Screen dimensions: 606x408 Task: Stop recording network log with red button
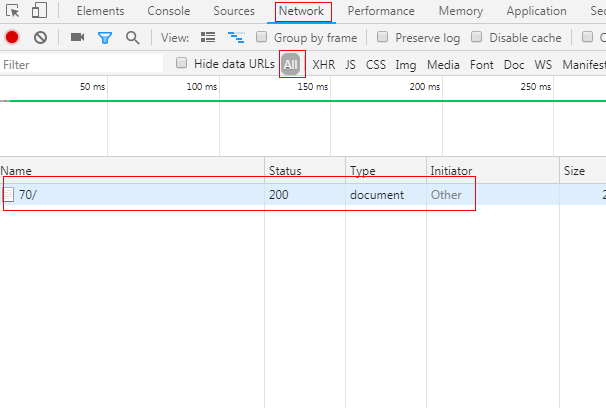12,37
